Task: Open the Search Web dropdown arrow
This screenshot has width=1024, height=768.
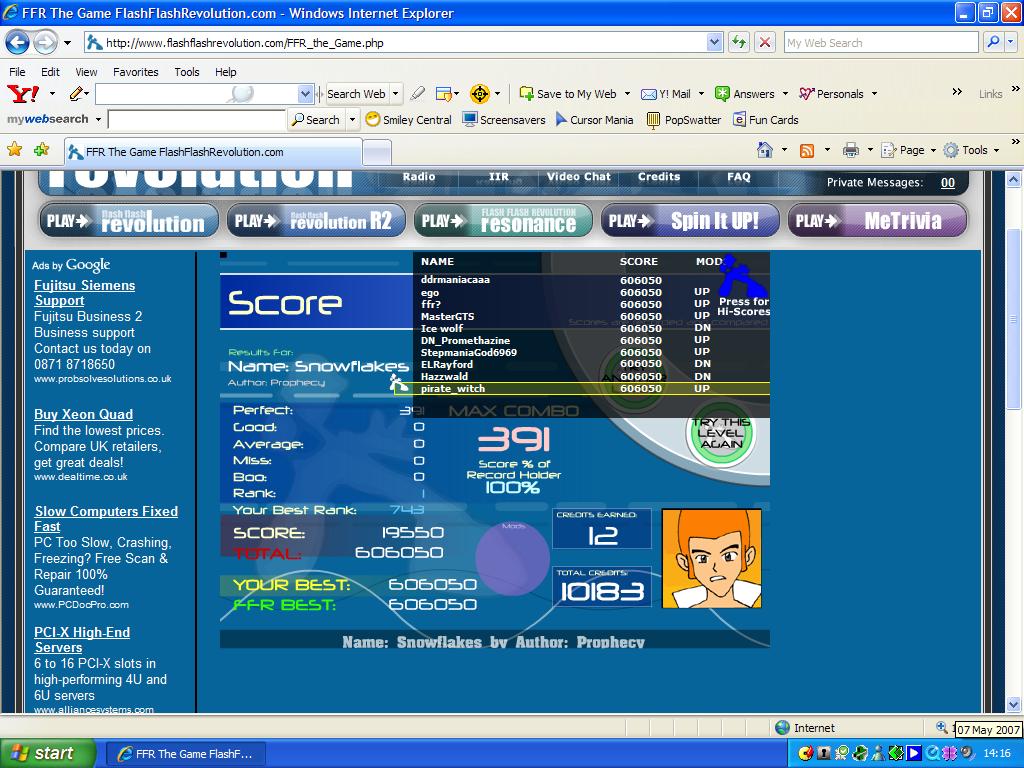Action: [x=395, y=94]
